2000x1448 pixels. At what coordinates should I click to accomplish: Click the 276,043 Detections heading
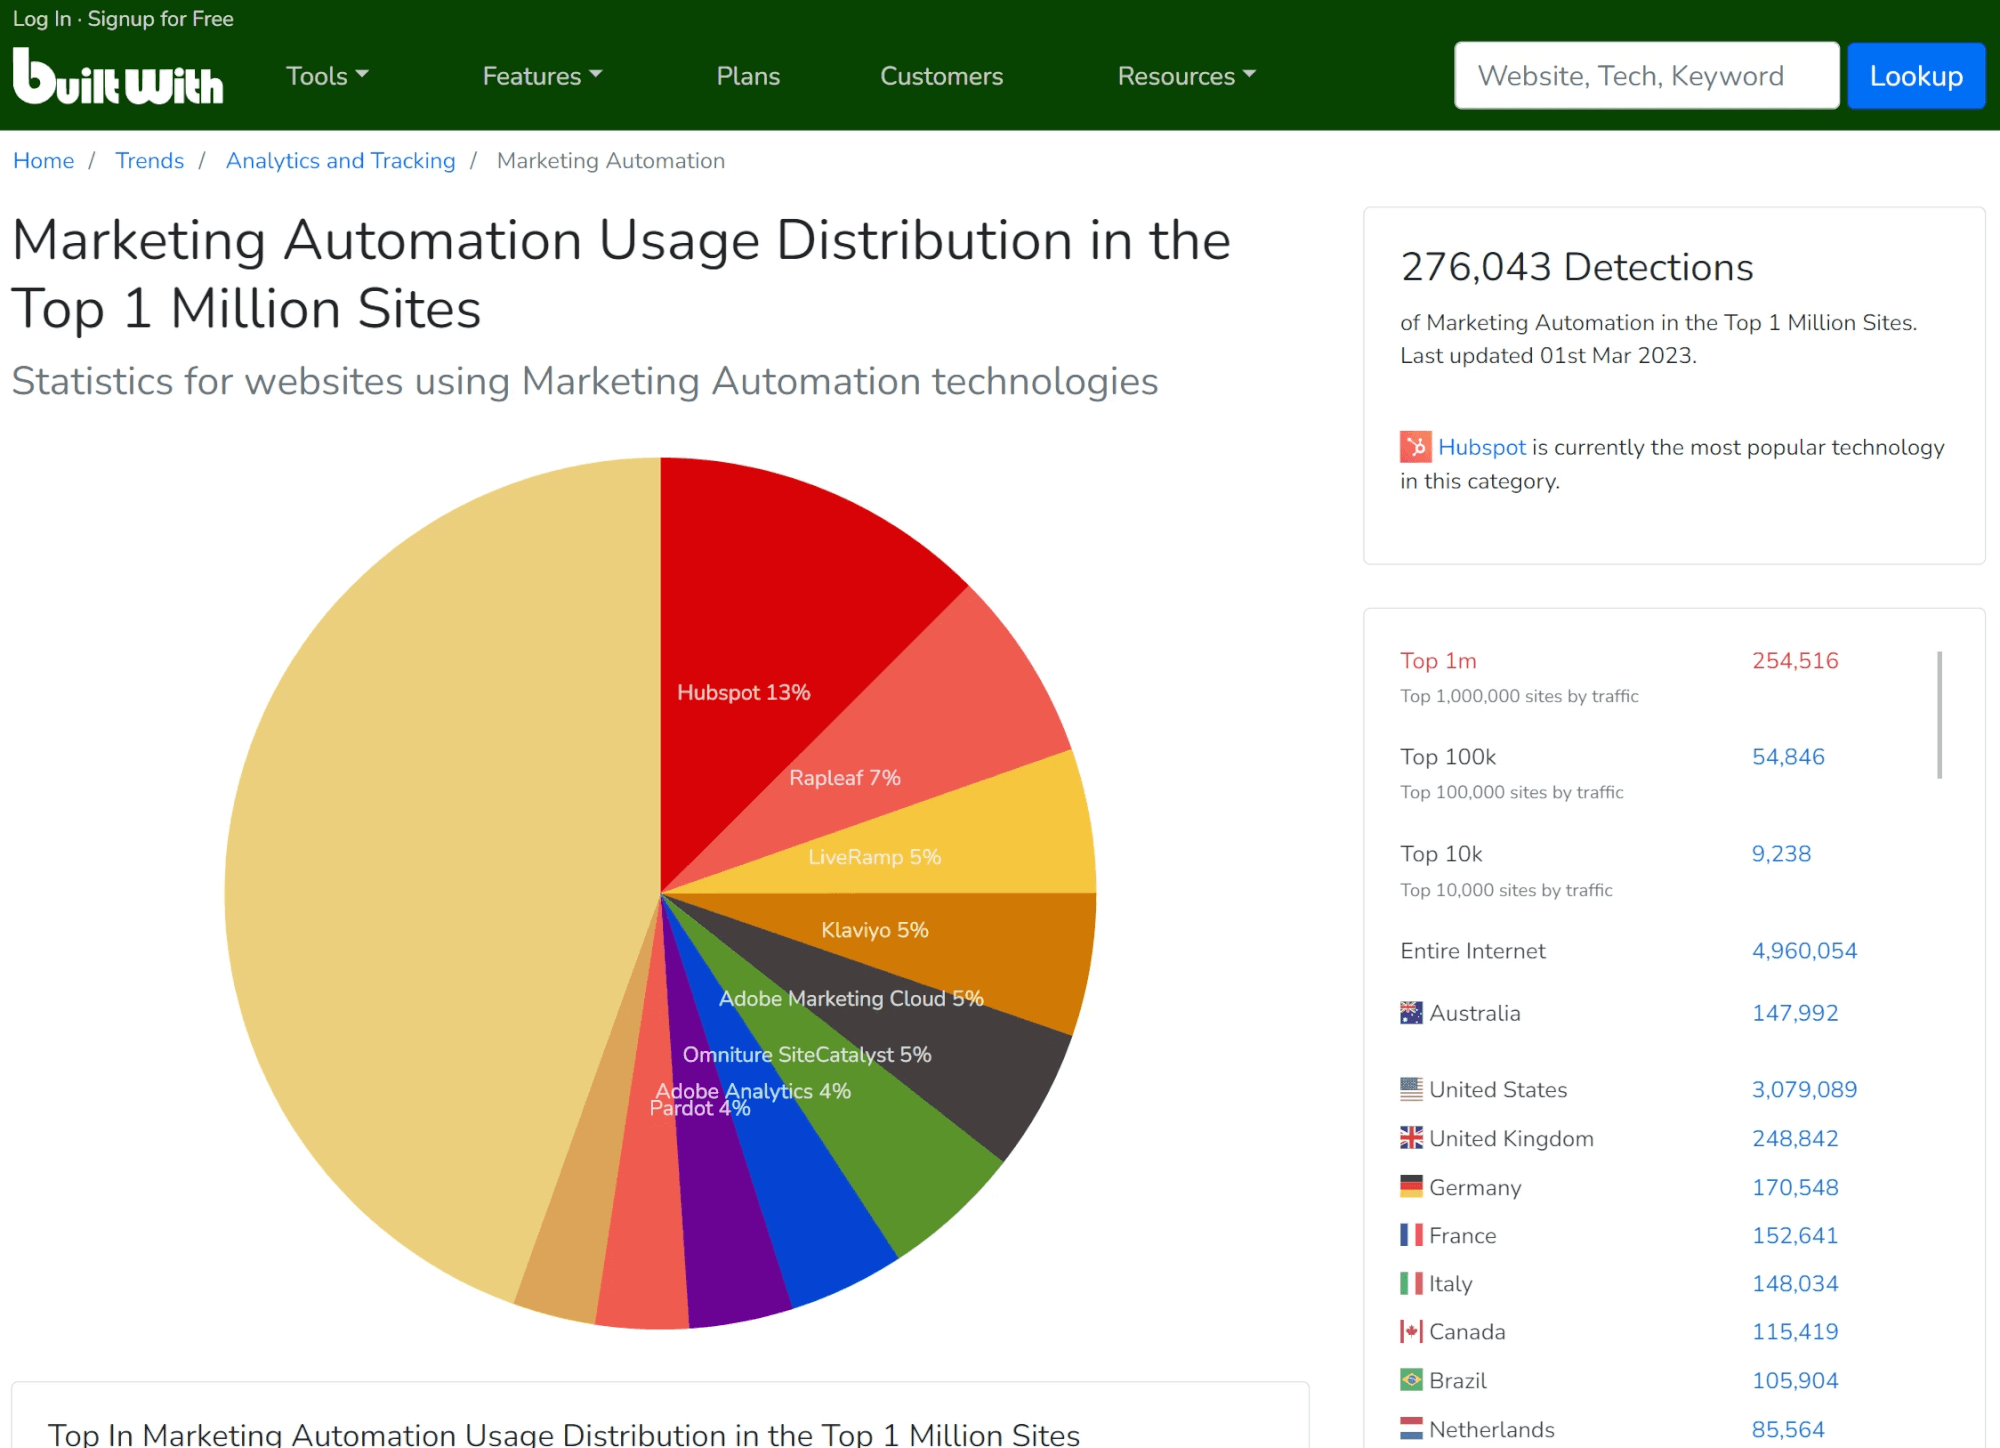click(1577, 267)
